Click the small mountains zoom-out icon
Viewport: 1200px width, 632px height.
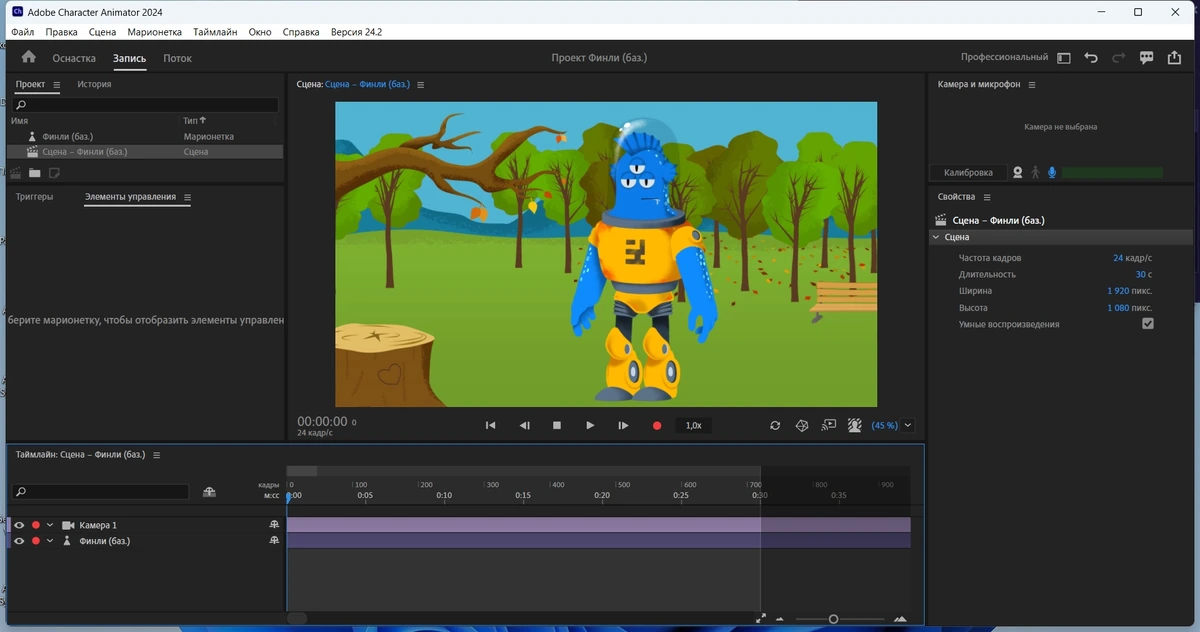click(780, 620)
